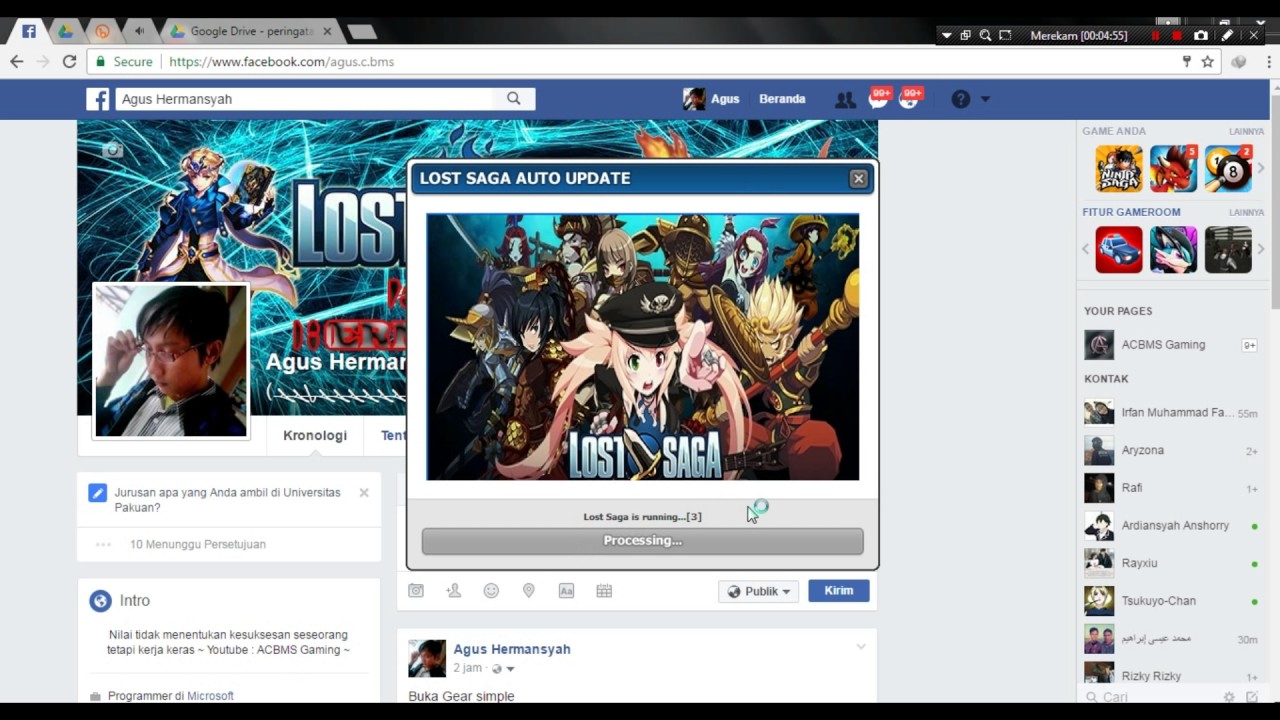Viewport: 1280px width, 720px height.
Task: Open Agus Hermansyah profile picture
Action: tap(170, 360)
